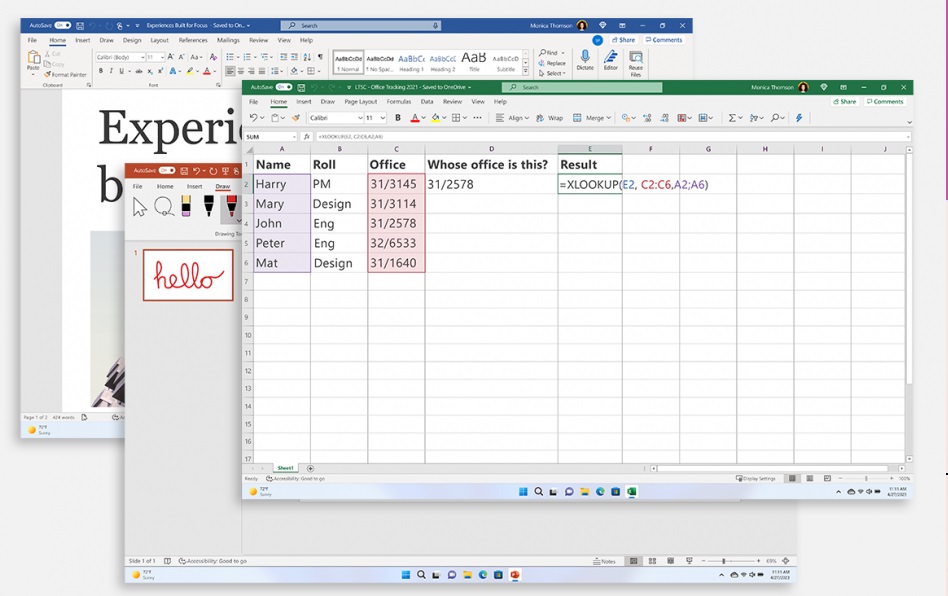Click show paragraph marks icon in Word
948x596 pixels.
click(x=320, y=56)
